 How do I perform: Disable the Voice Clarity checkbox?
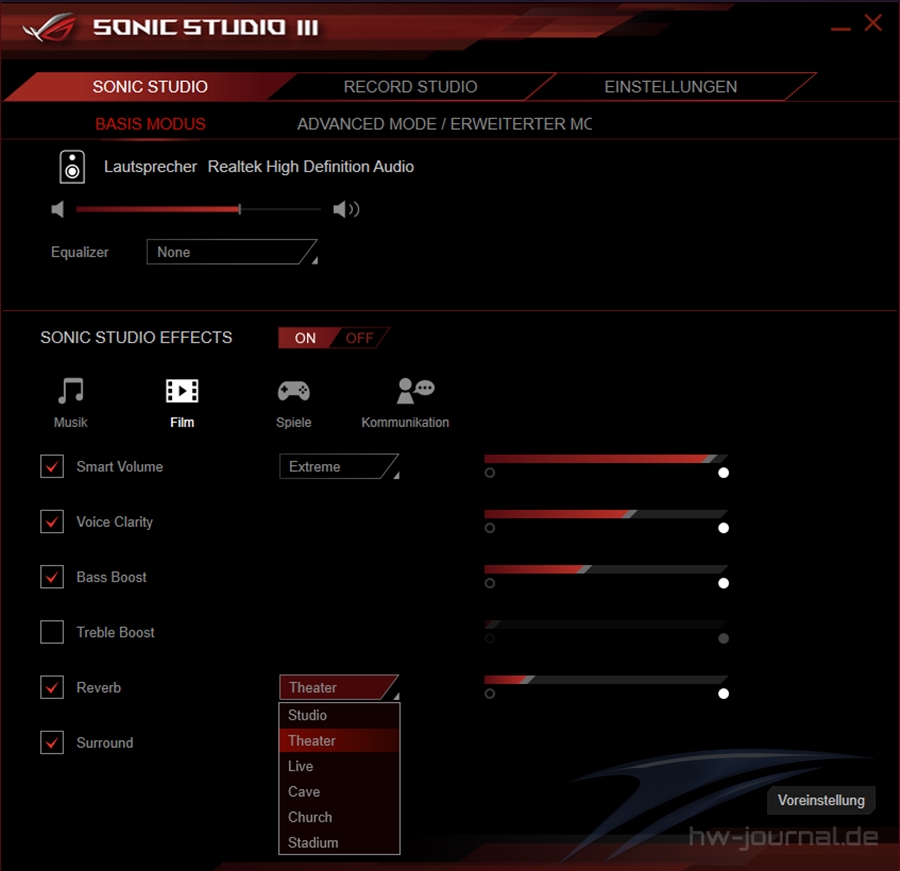tap(52, 521)
